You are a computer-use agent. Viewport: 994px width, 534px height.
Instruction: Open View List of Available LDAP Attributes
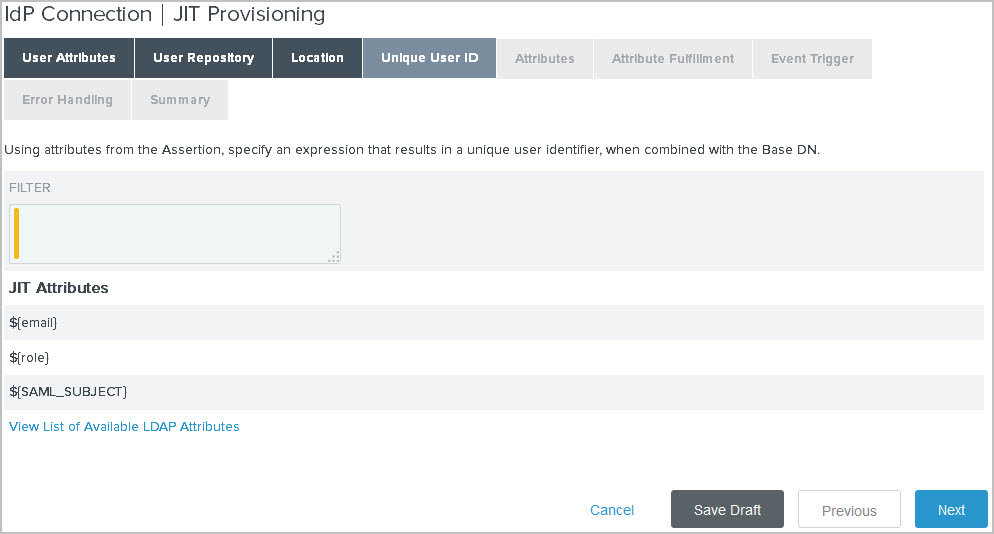(124, 426)
